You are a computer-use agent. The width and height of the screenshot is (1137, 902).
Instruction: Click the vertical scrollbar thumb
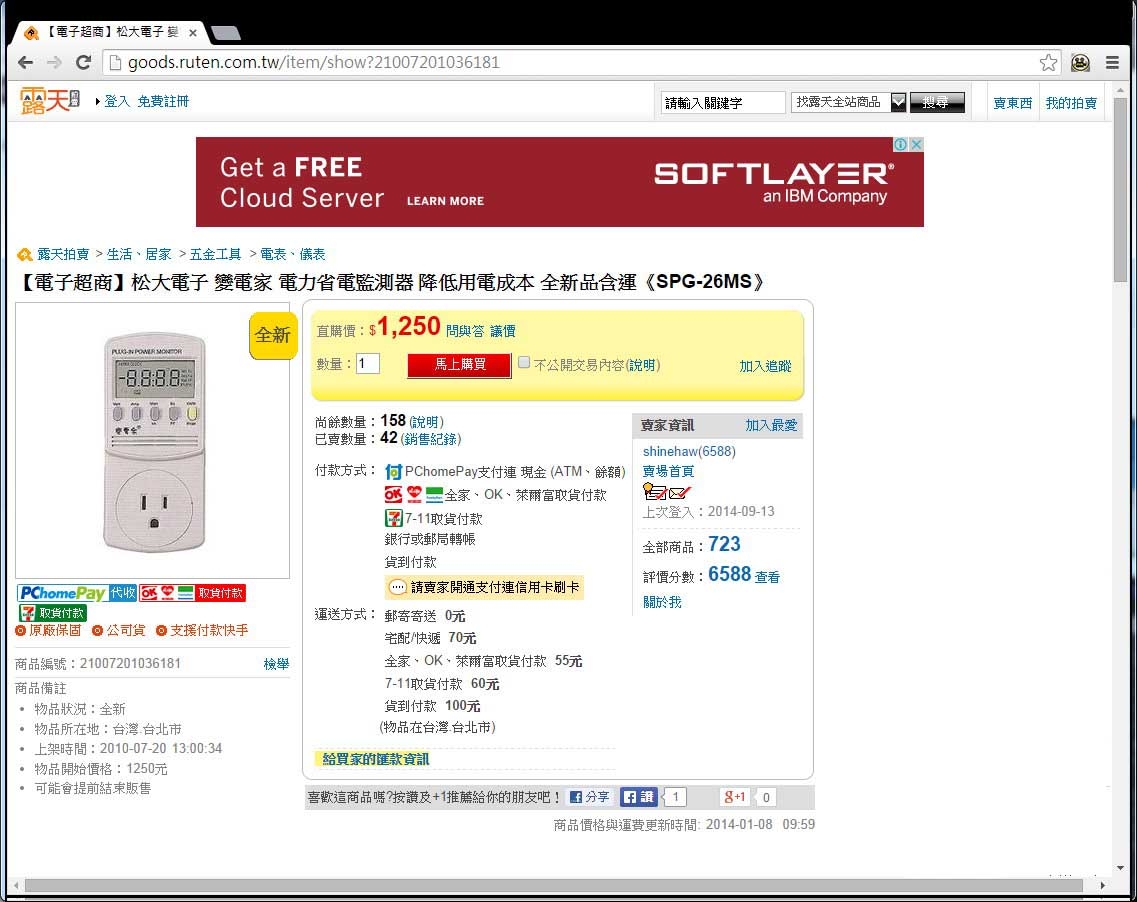coord(1120,189)
